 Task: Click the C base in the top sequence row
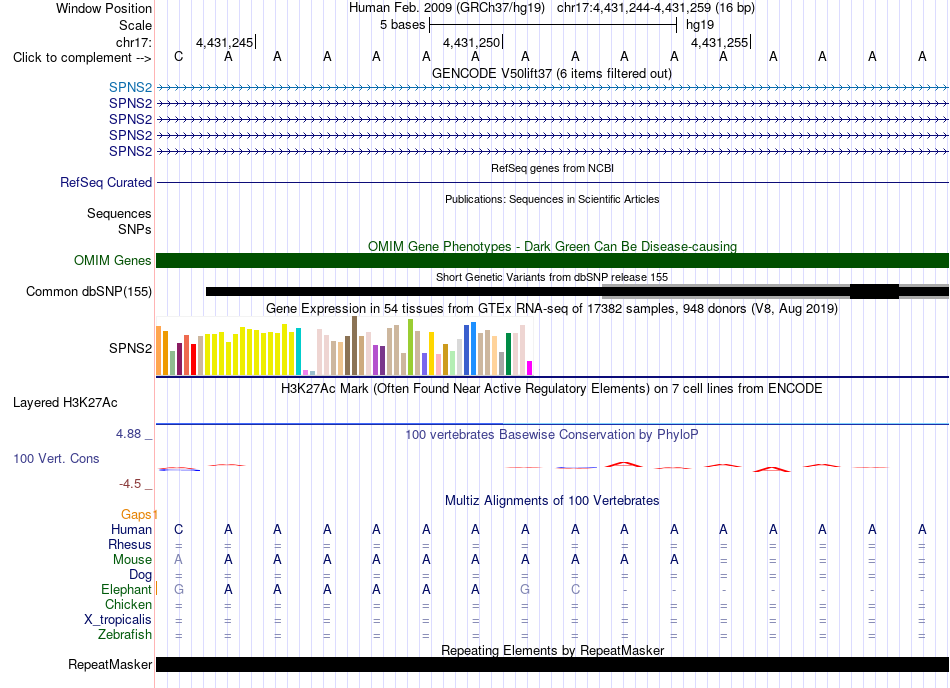coord(178,56)
